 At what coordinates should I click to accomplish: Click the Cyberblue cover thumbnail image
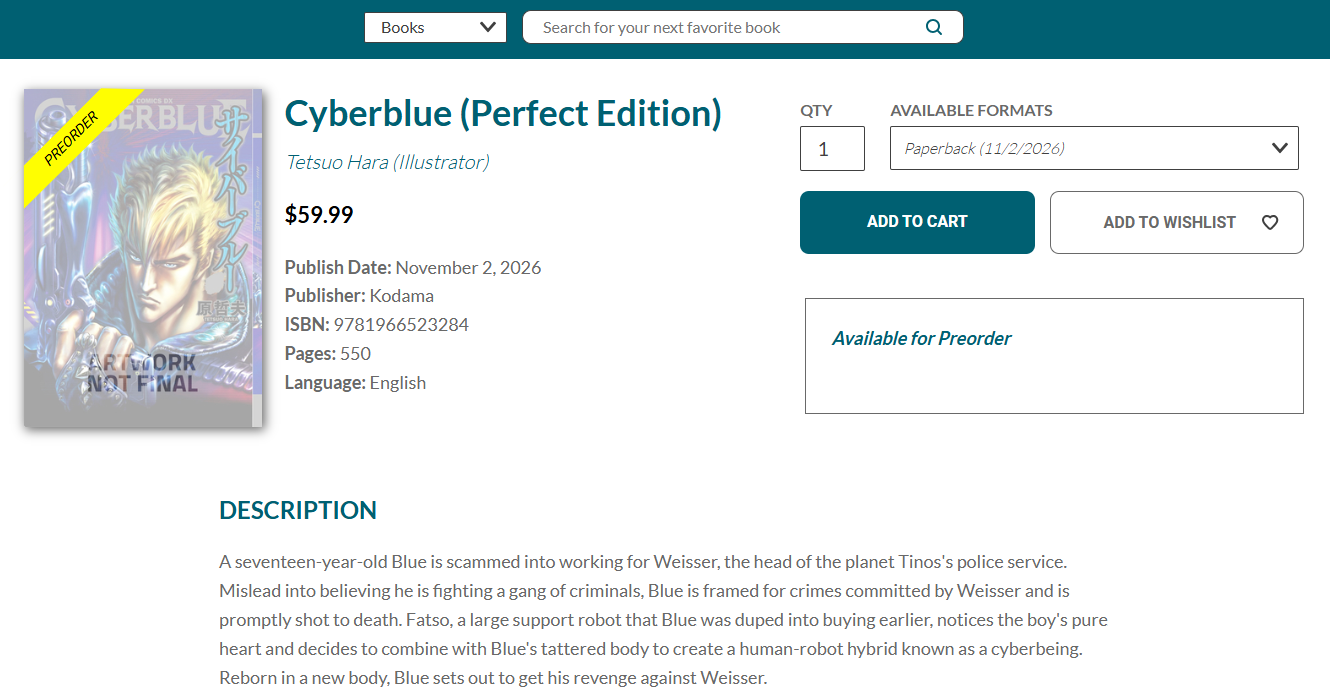pyautogui.click(x=143, y=258)
